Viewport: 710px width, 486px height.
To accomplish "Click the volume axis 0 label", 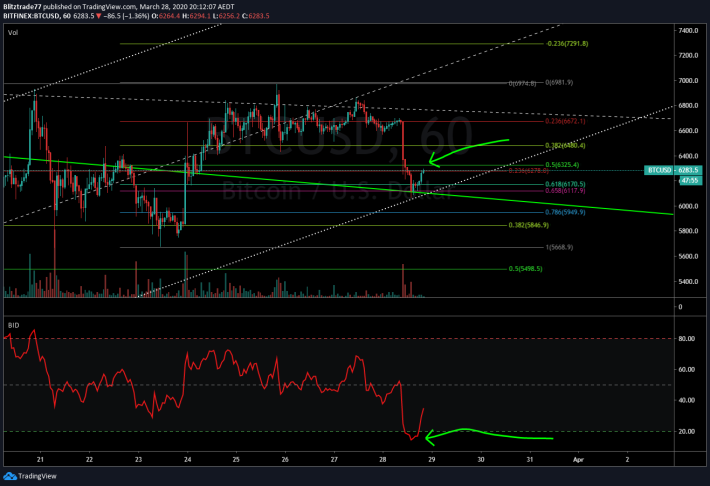I will coord(680,307).
